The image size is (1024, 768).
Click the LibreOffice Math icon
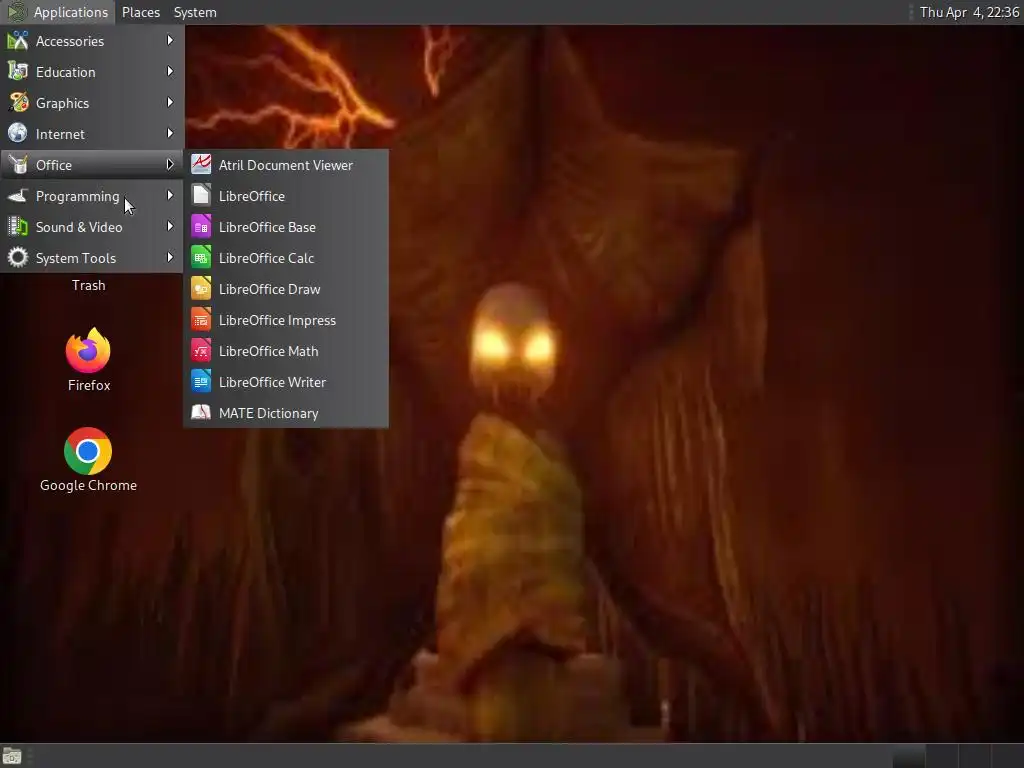pos(200,351)
